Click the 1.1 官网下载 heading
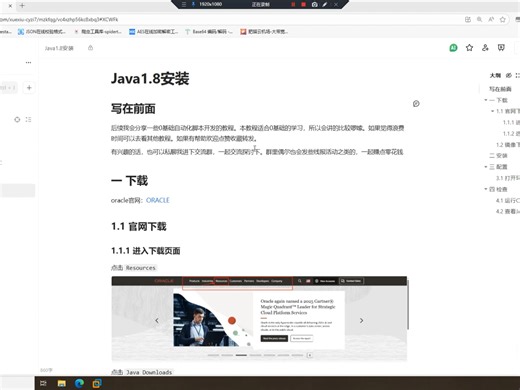 (x=139, y=227)
